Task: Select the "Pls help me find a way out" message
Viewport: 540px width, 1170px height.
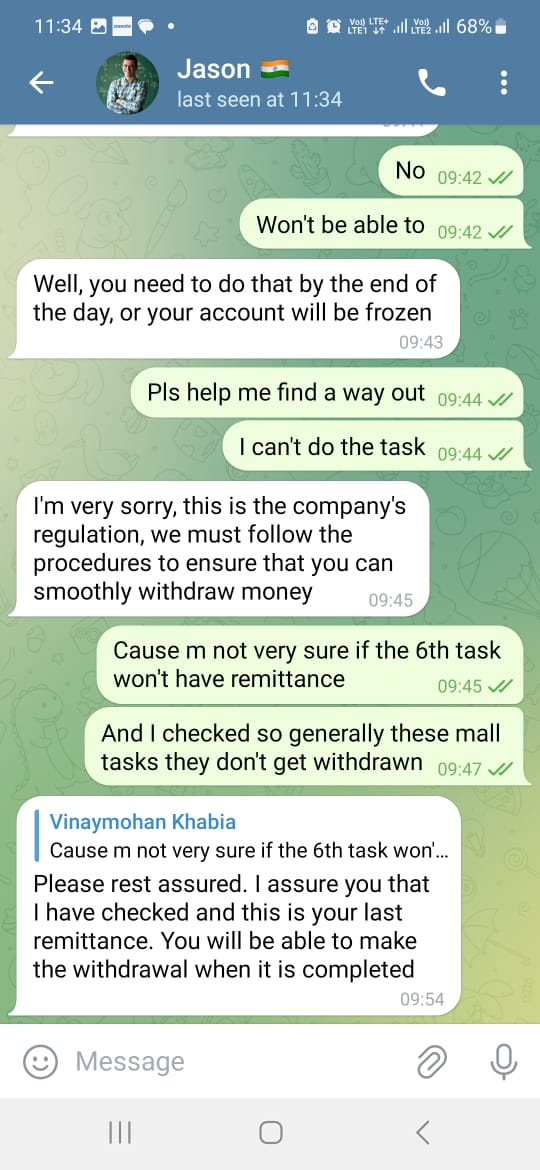Action: tap(327, 393)
